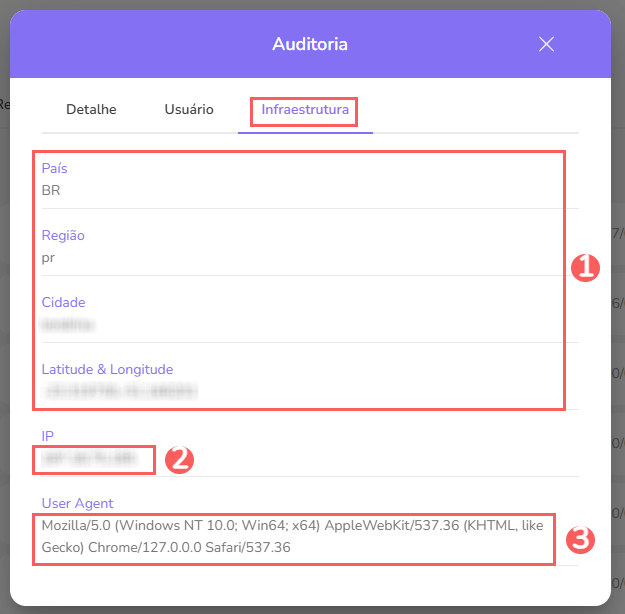Click the País field label
The height and width of the screenshot is (614, 625).
(55, 168)
